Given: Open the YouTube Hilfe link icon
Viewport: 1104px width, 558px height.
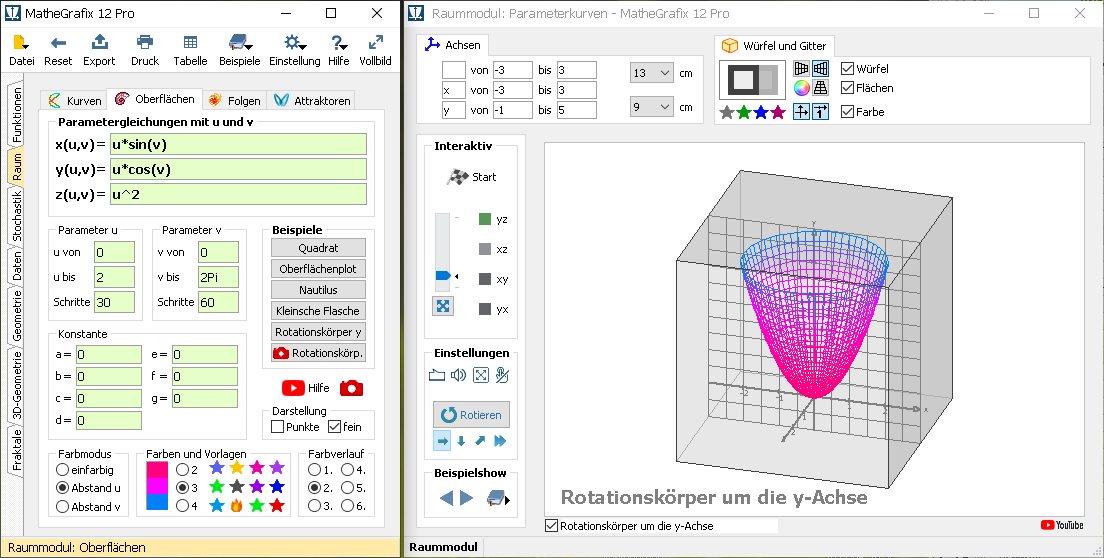Looking at the screenshot, I should click(x=293, y=388).
